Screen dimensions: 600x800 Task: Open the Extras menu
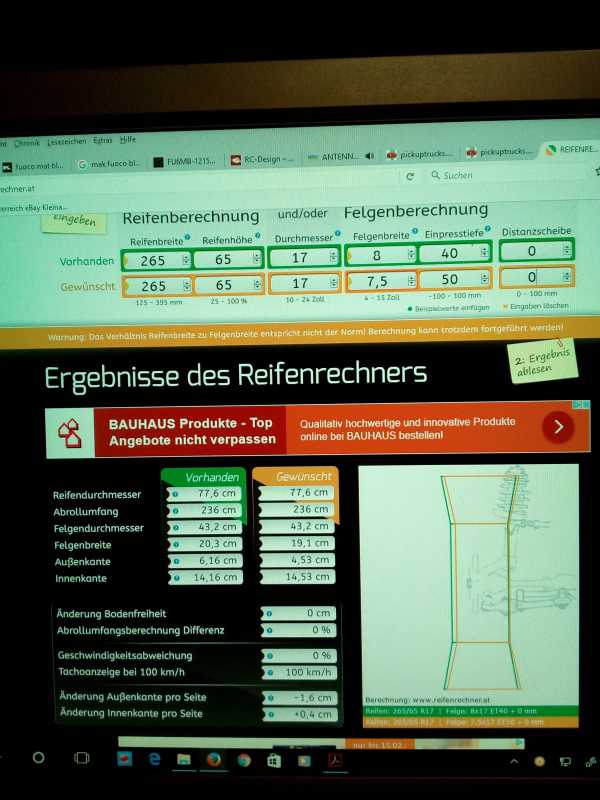[103, 140]
